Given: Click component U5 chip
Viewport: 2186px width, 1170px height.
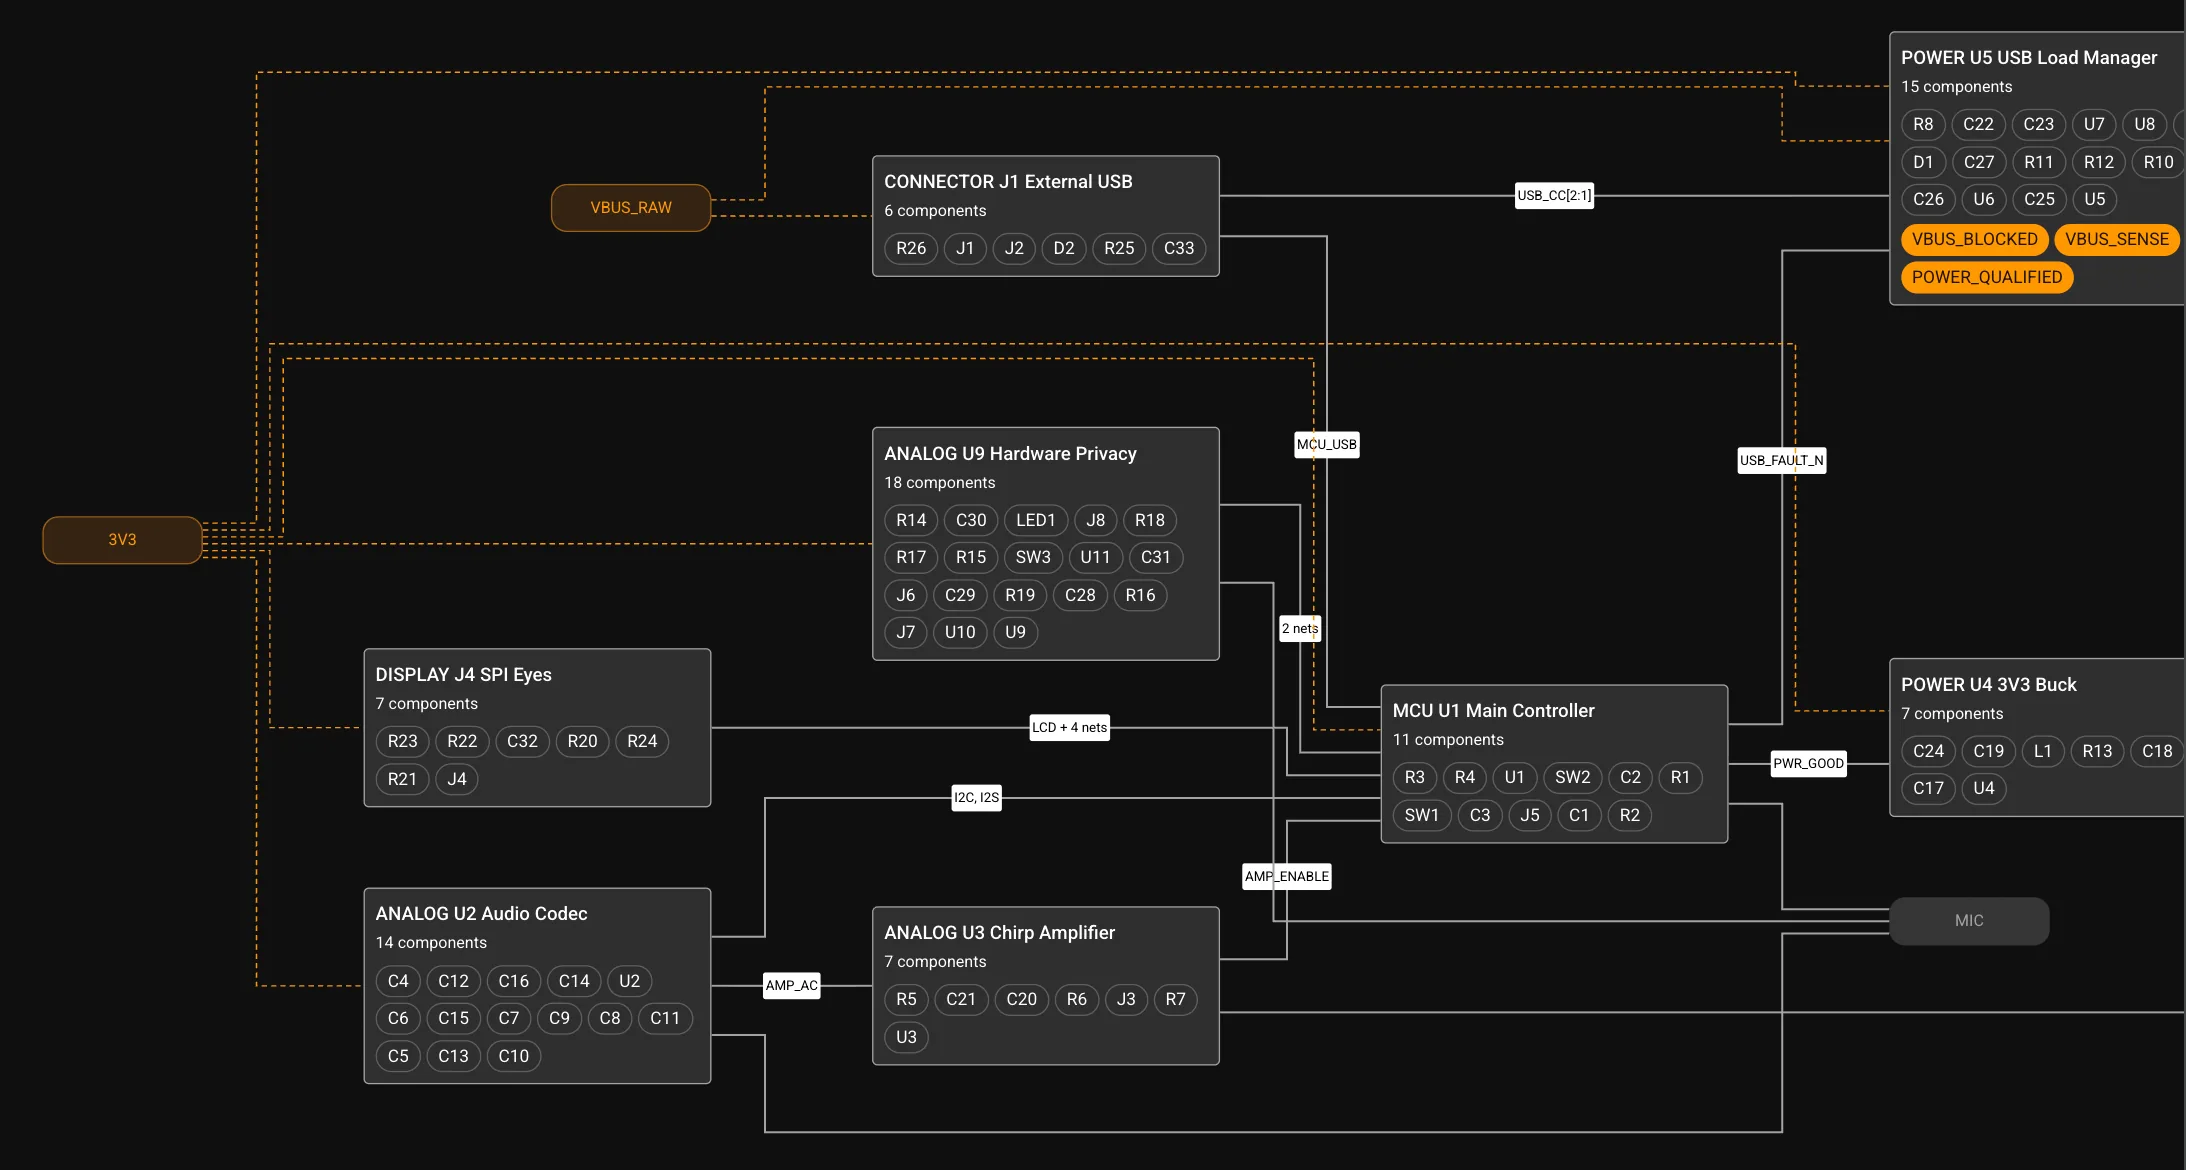Looking at the screenshot, I should coord(2095,200).
